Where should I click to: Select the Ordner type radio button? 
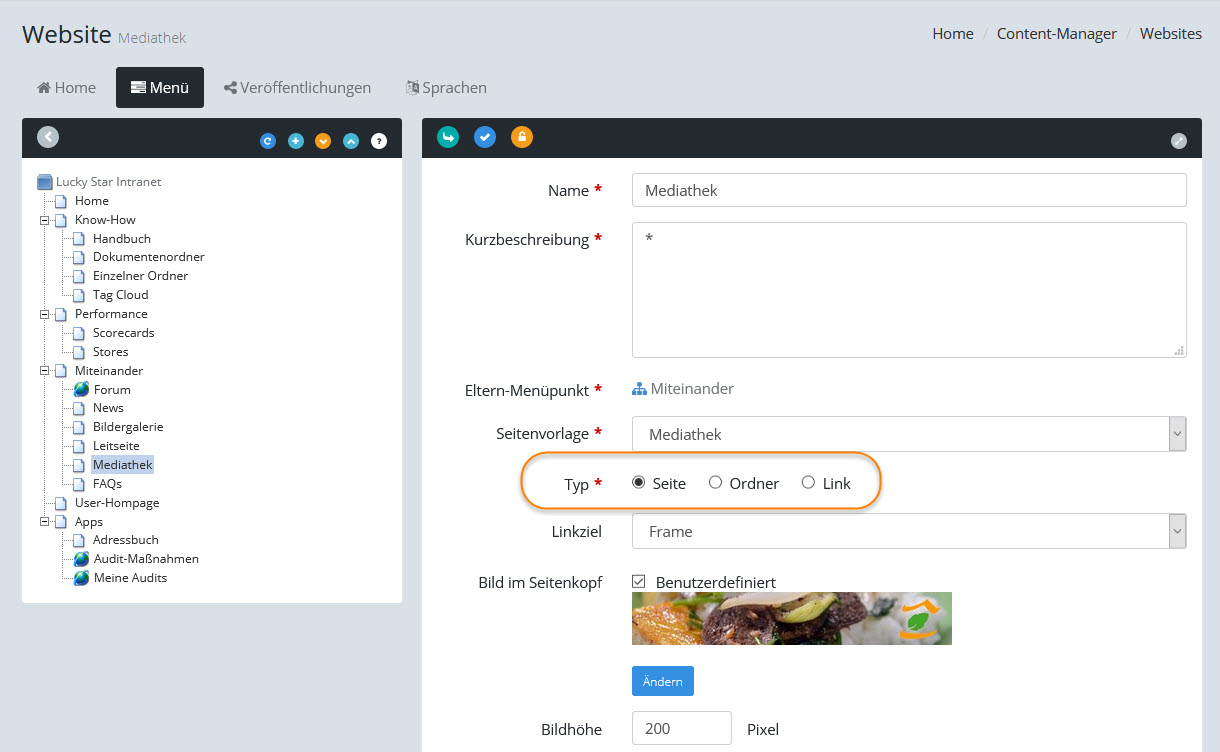tap(715, 483)
